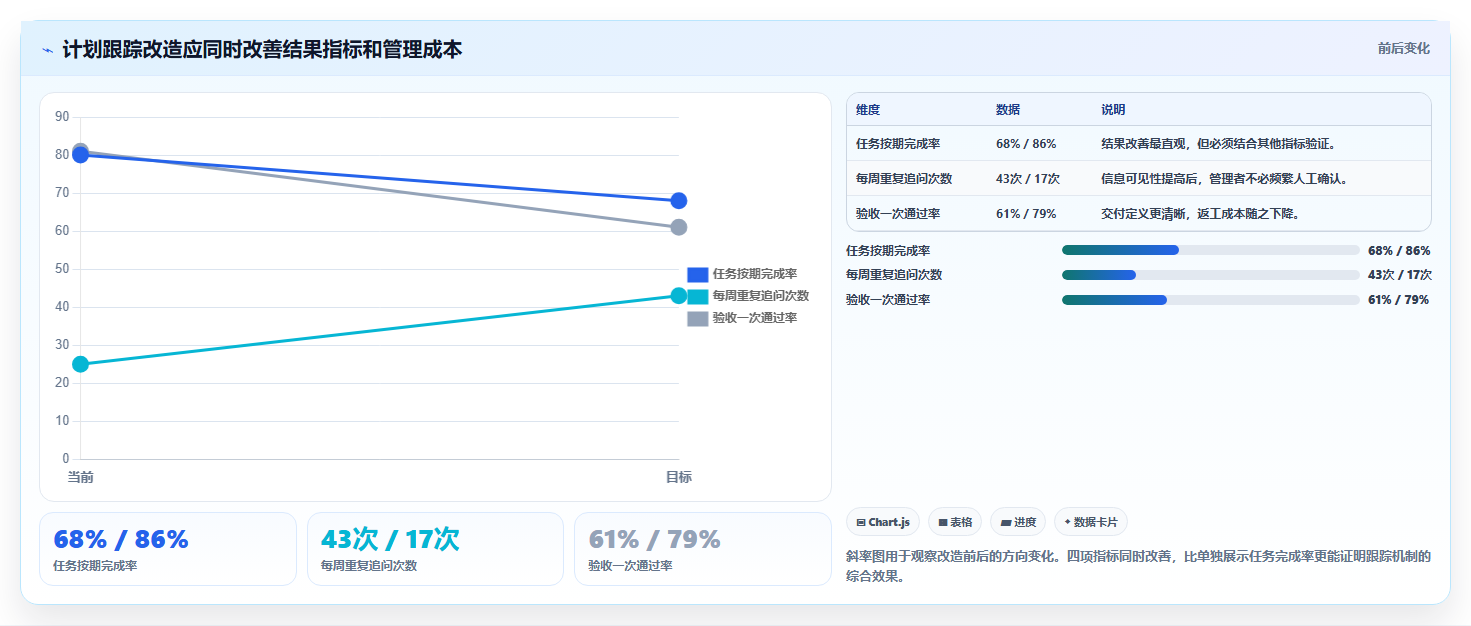The height and width of the screenshot is (626, 1471).
Task: Click the blue data point at 目标 (68)
Action: click(678, 201)
